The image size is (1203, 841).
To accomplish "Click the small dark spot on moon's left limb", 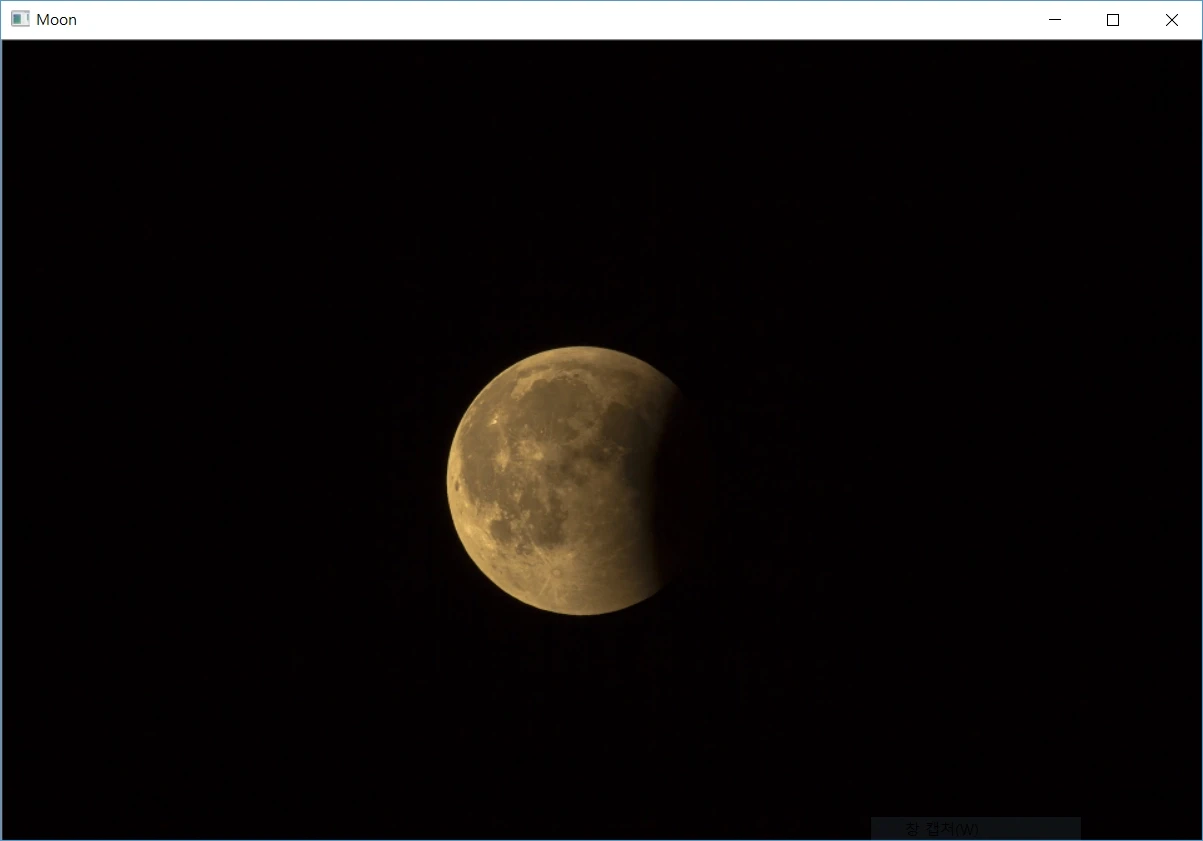I will coord(457,487).
